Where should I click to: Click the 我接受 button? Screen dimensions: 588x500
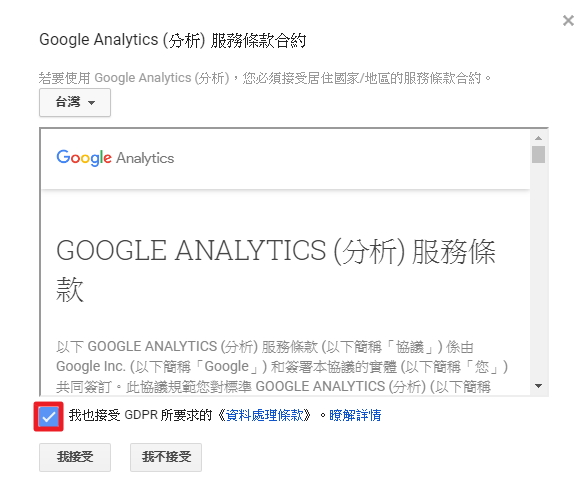[x=75, y=457]
